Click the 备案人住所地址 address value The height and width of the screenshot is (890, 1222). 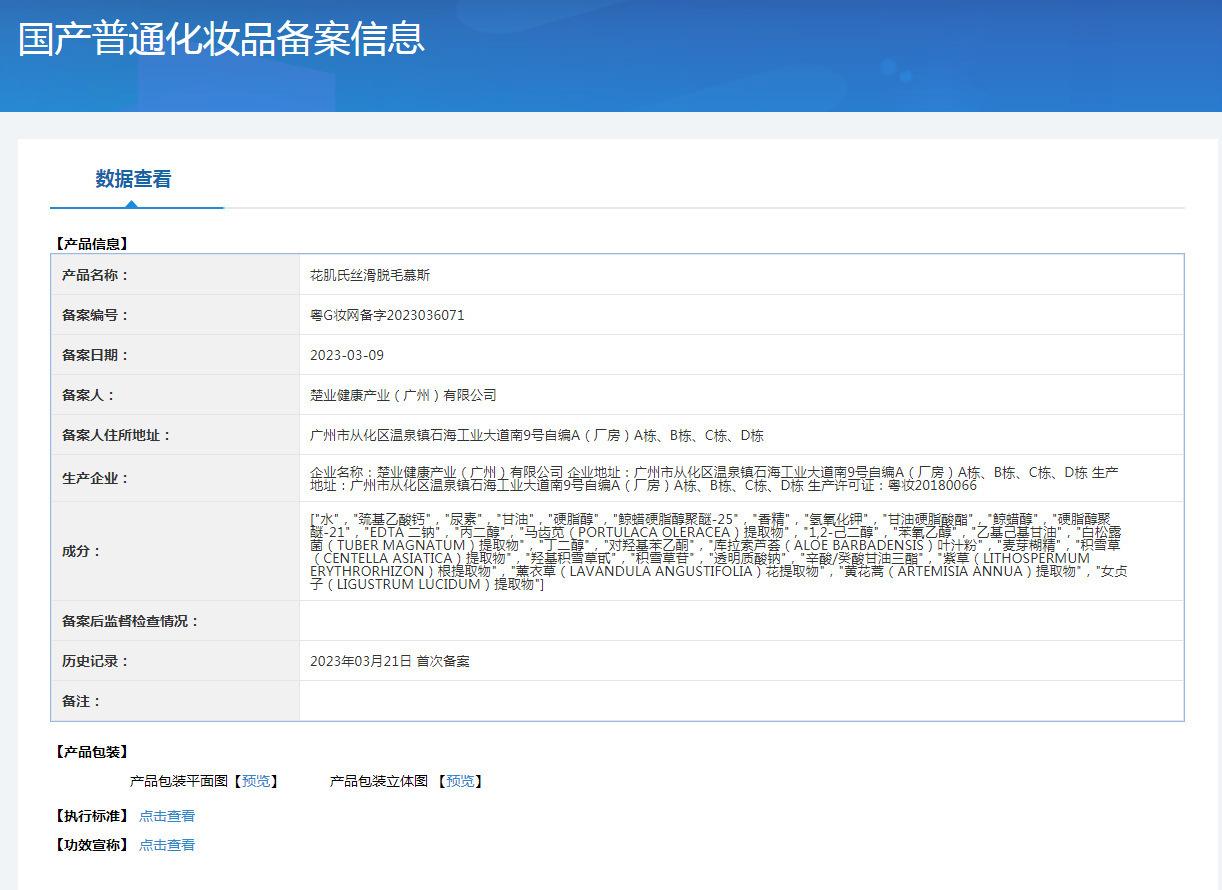[537, 435]
